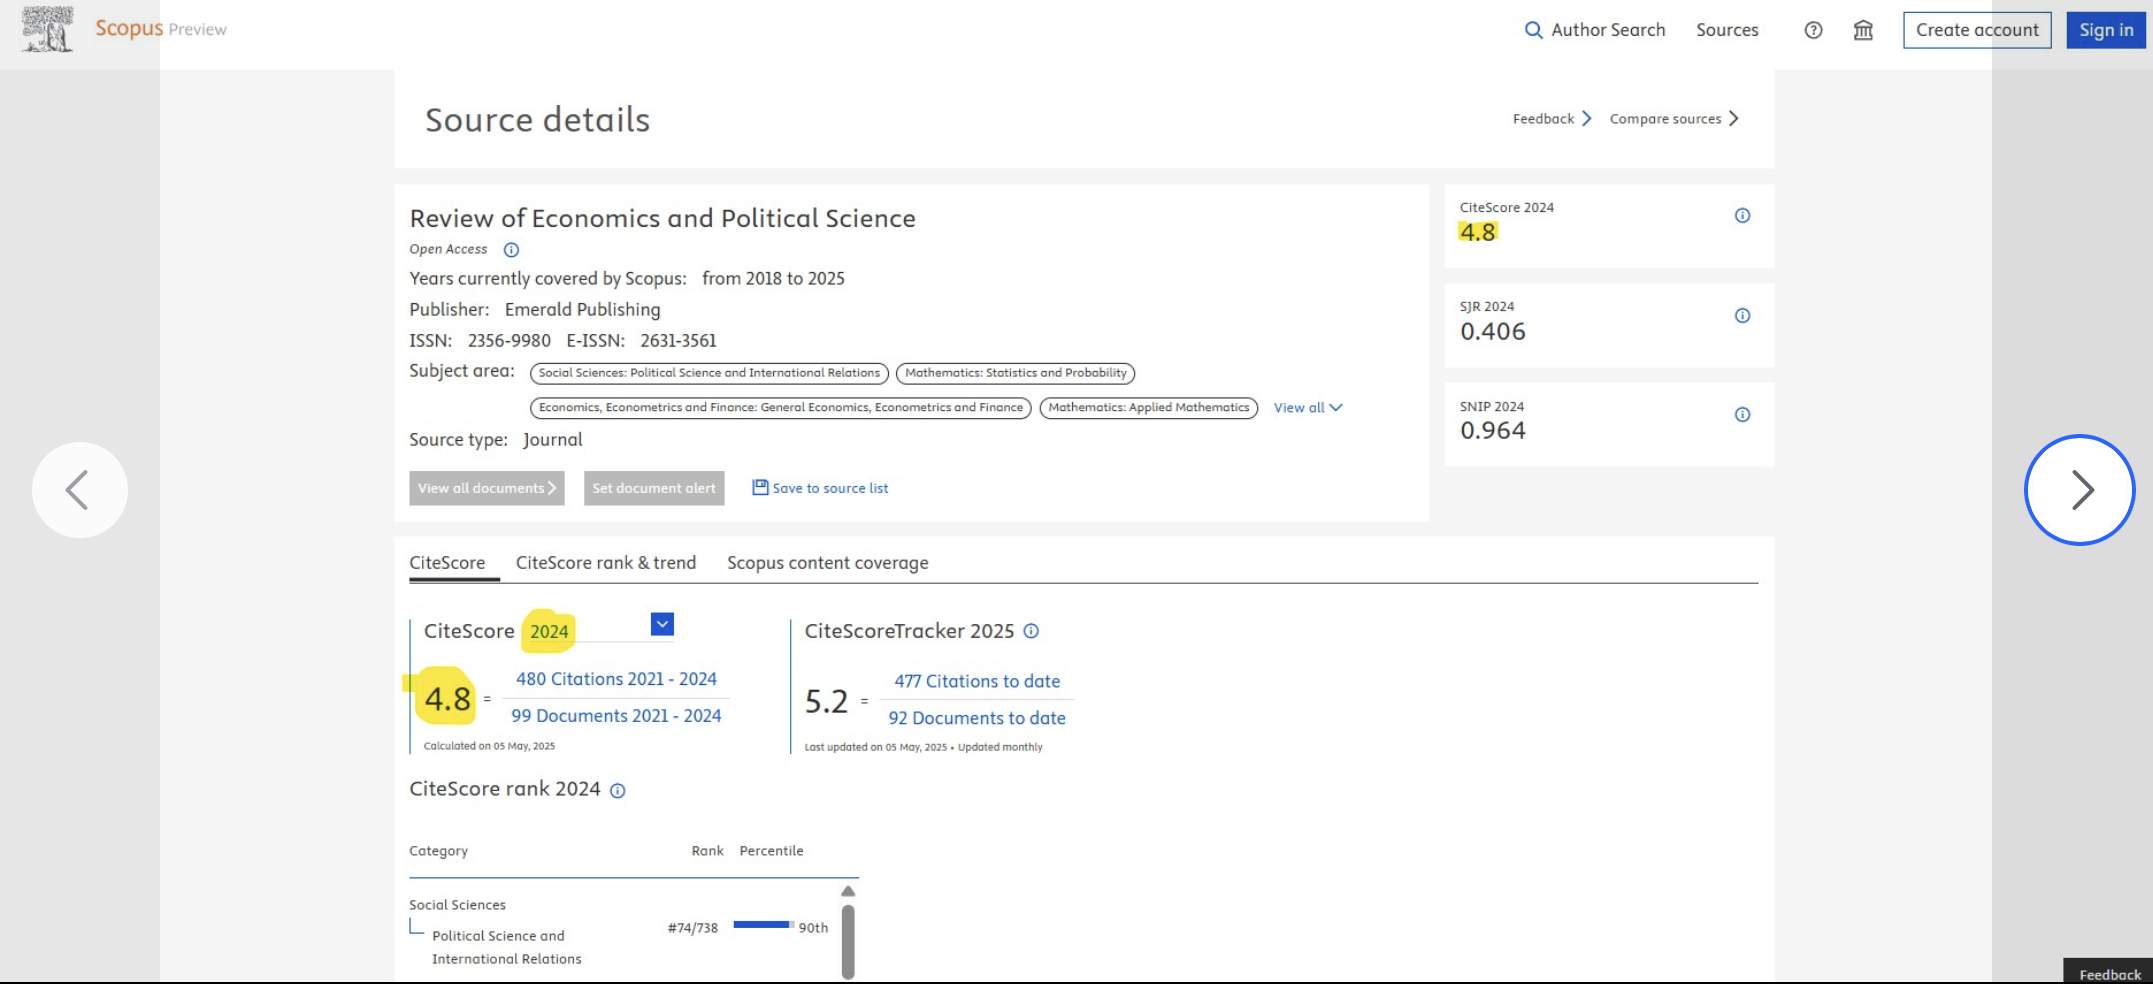Open Author Search magnifier link

1594,30
